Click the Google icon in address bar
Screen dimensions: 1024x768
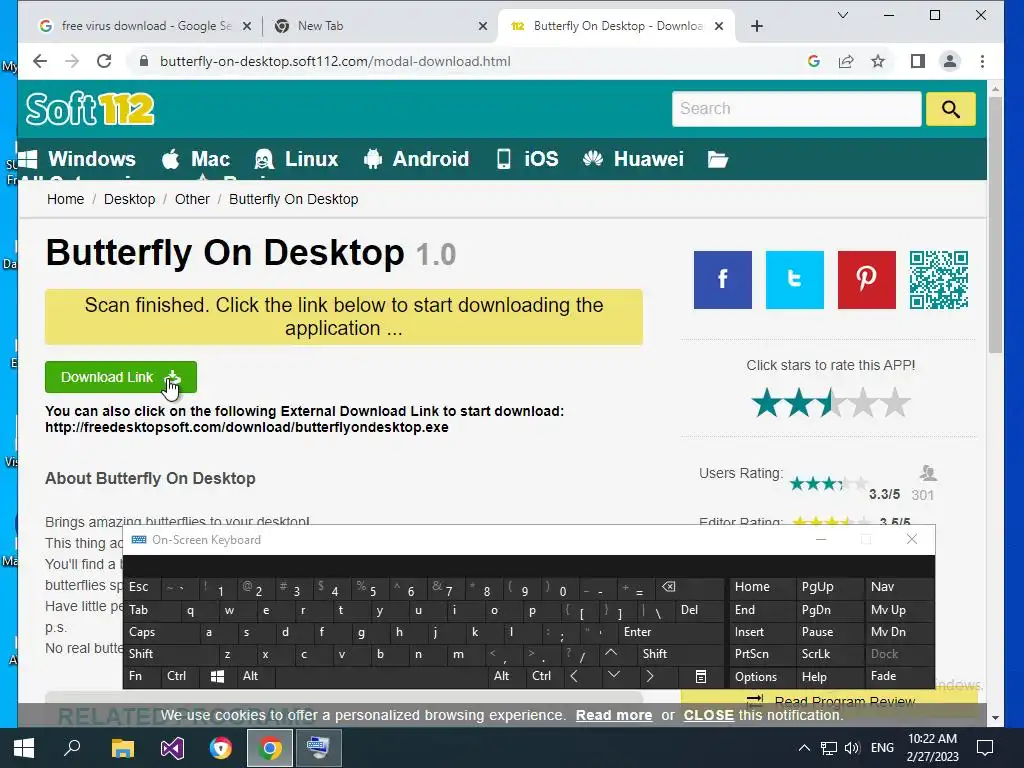pos(814,61)
